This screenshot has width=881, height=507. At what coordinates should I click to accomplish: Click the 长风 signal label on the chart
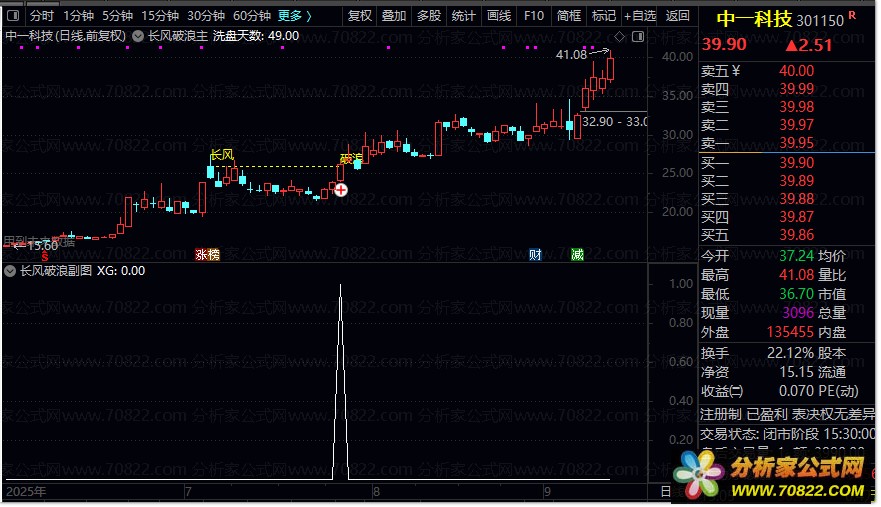[221, 155]
